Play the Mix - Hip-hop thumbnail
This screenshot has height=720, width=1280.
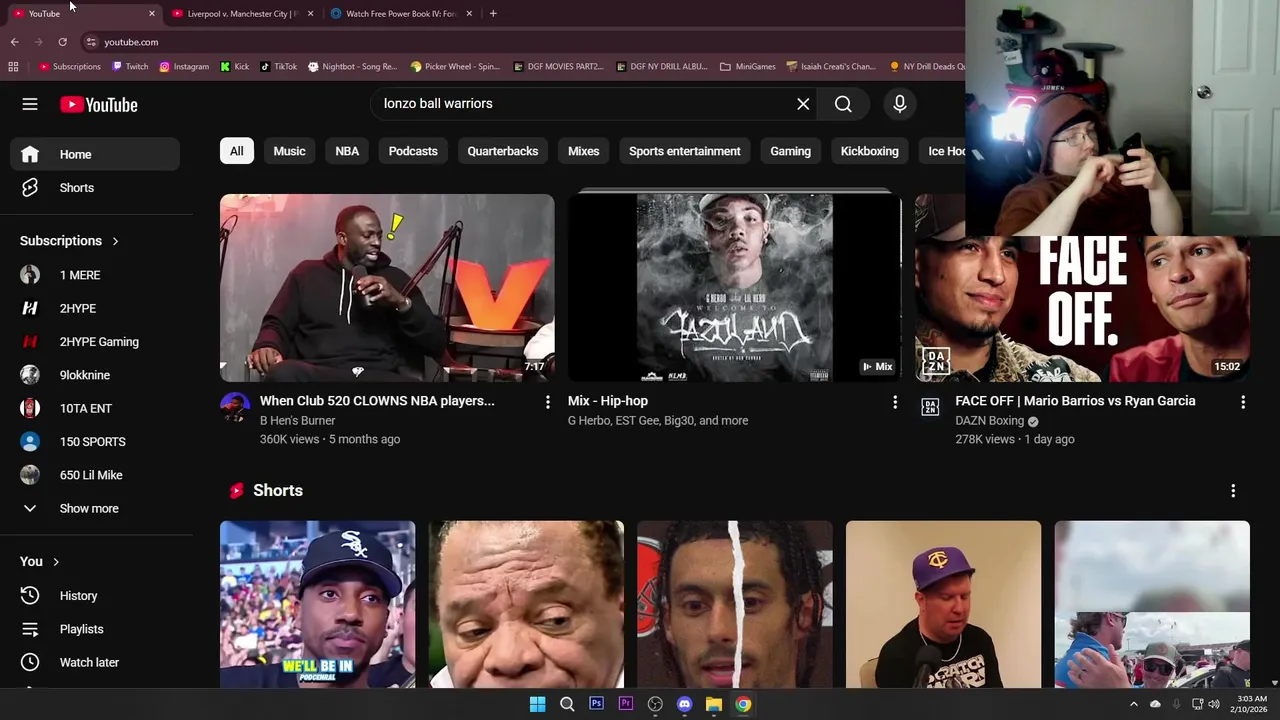735,288
